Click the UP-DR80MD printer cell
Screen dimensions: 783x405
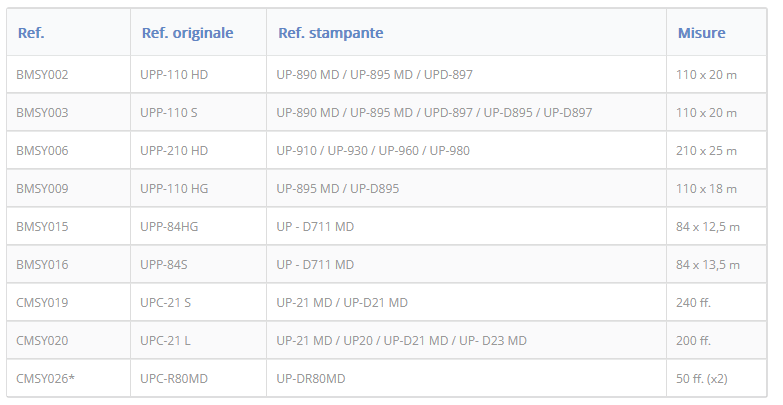click(x=466, y=378)
